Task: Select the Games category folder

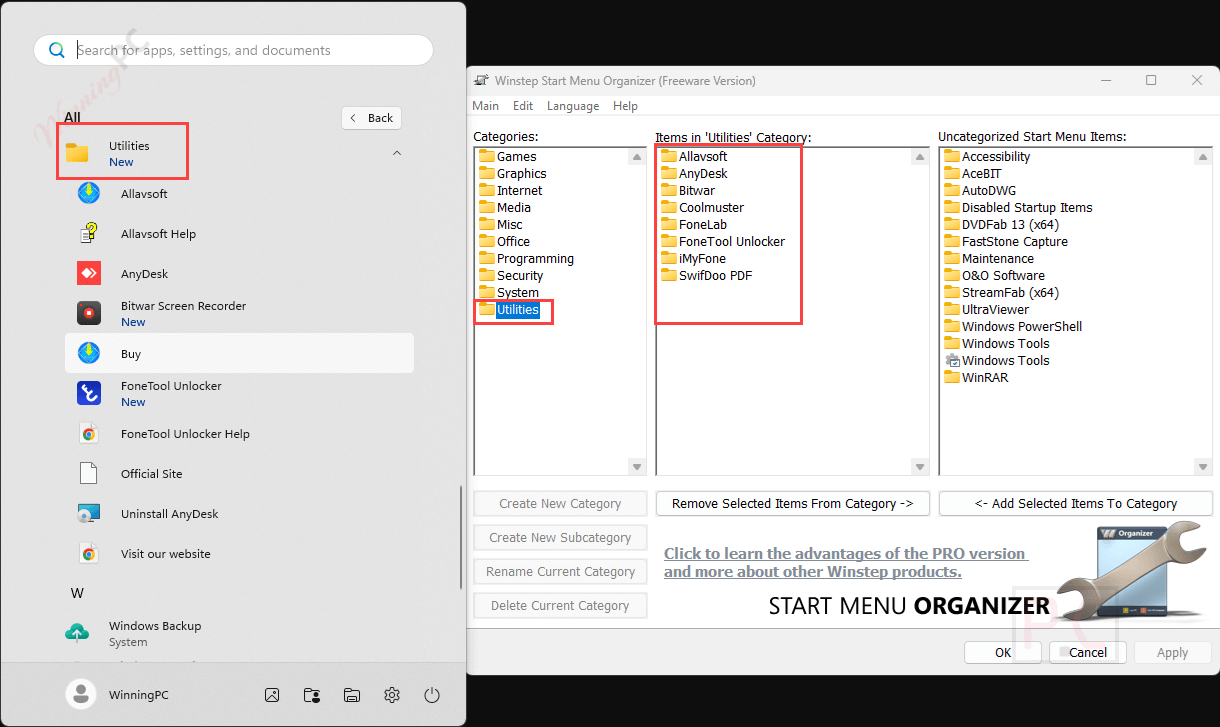Action: pyautogui.click(x=507, y=156)
